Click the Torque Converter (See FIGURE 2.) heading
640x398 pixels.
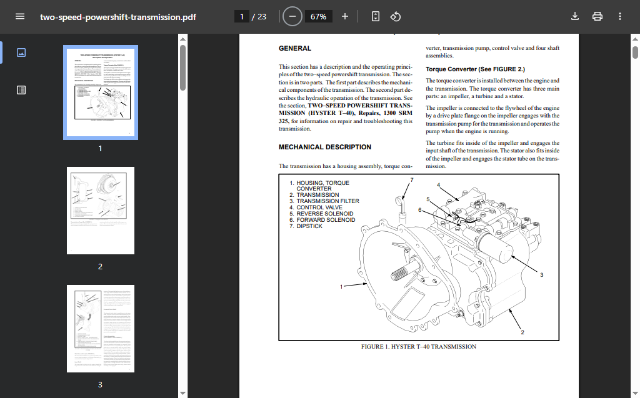[476, 69]
